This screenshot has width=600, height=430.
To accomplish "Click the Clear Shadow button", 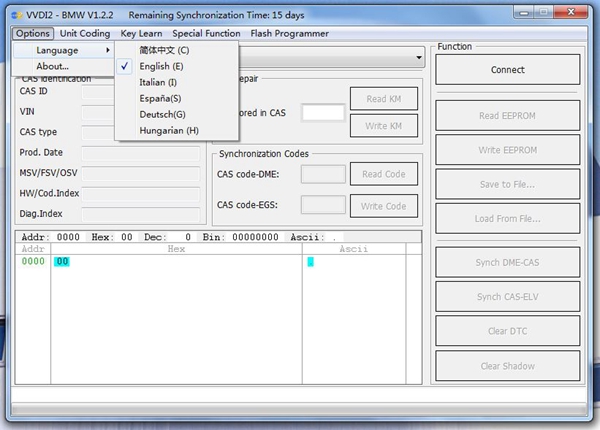I will click(x=507, y=366).
